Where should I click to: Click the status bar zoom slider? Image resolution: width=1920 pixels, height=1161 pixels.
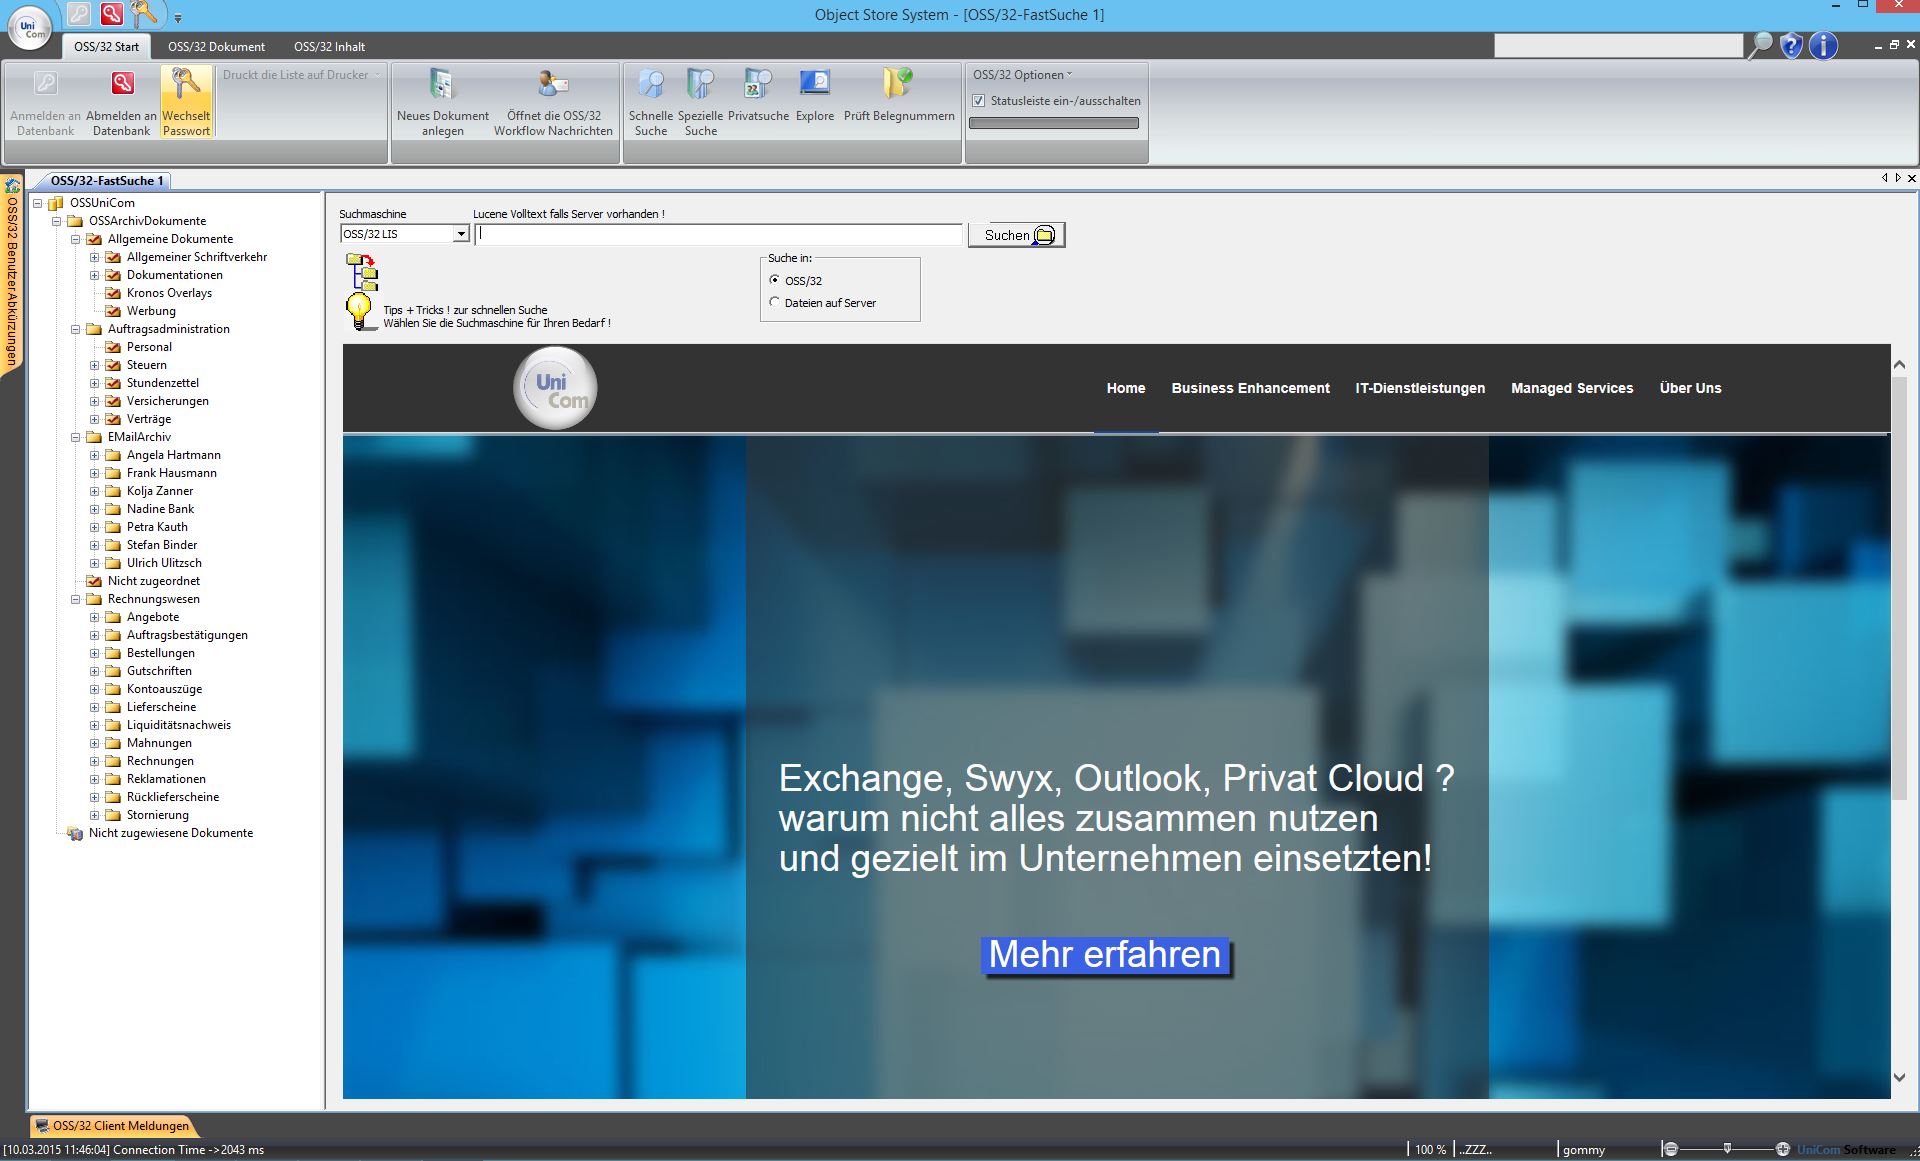click(x=1727, y=1149)
